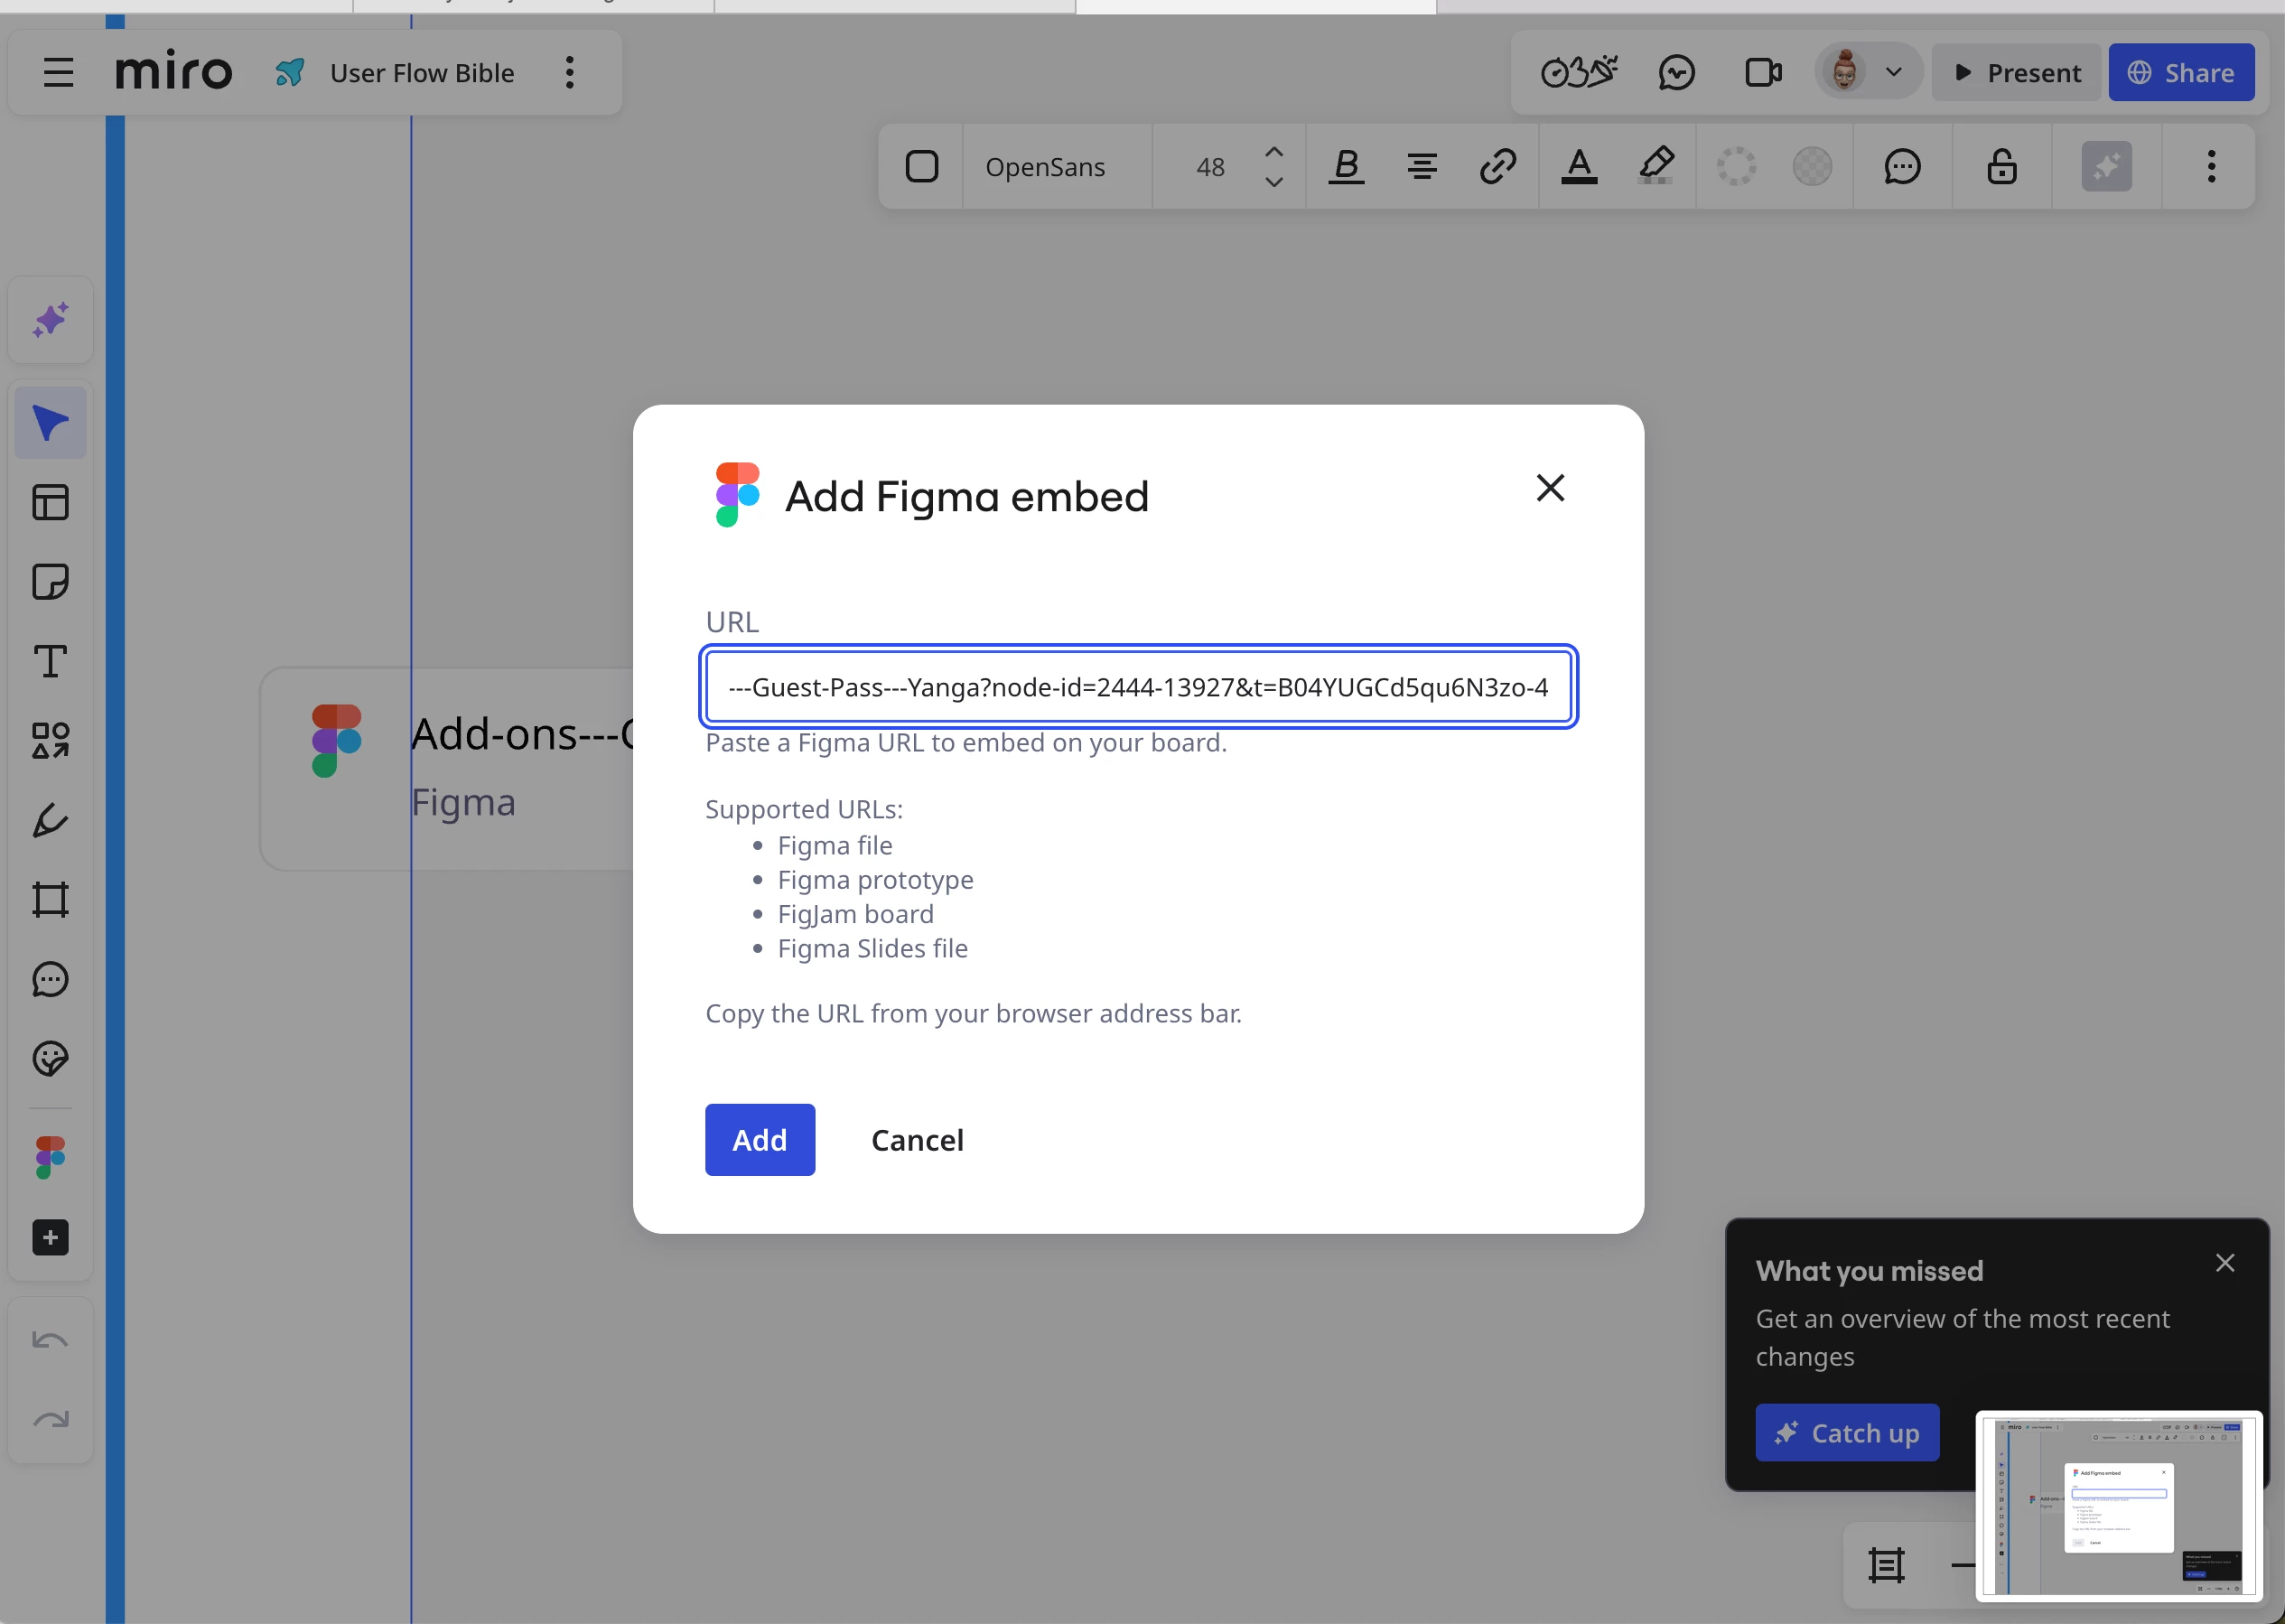Image resolution: width=2285 pixels, height=1624 pixels.
Task: Click the miro logo
Action: [174, 72]
